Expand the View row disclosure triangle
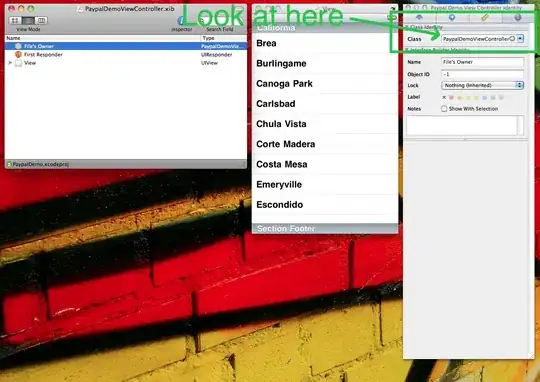Viewport: 540px width, 382px height. pos(10,63)
